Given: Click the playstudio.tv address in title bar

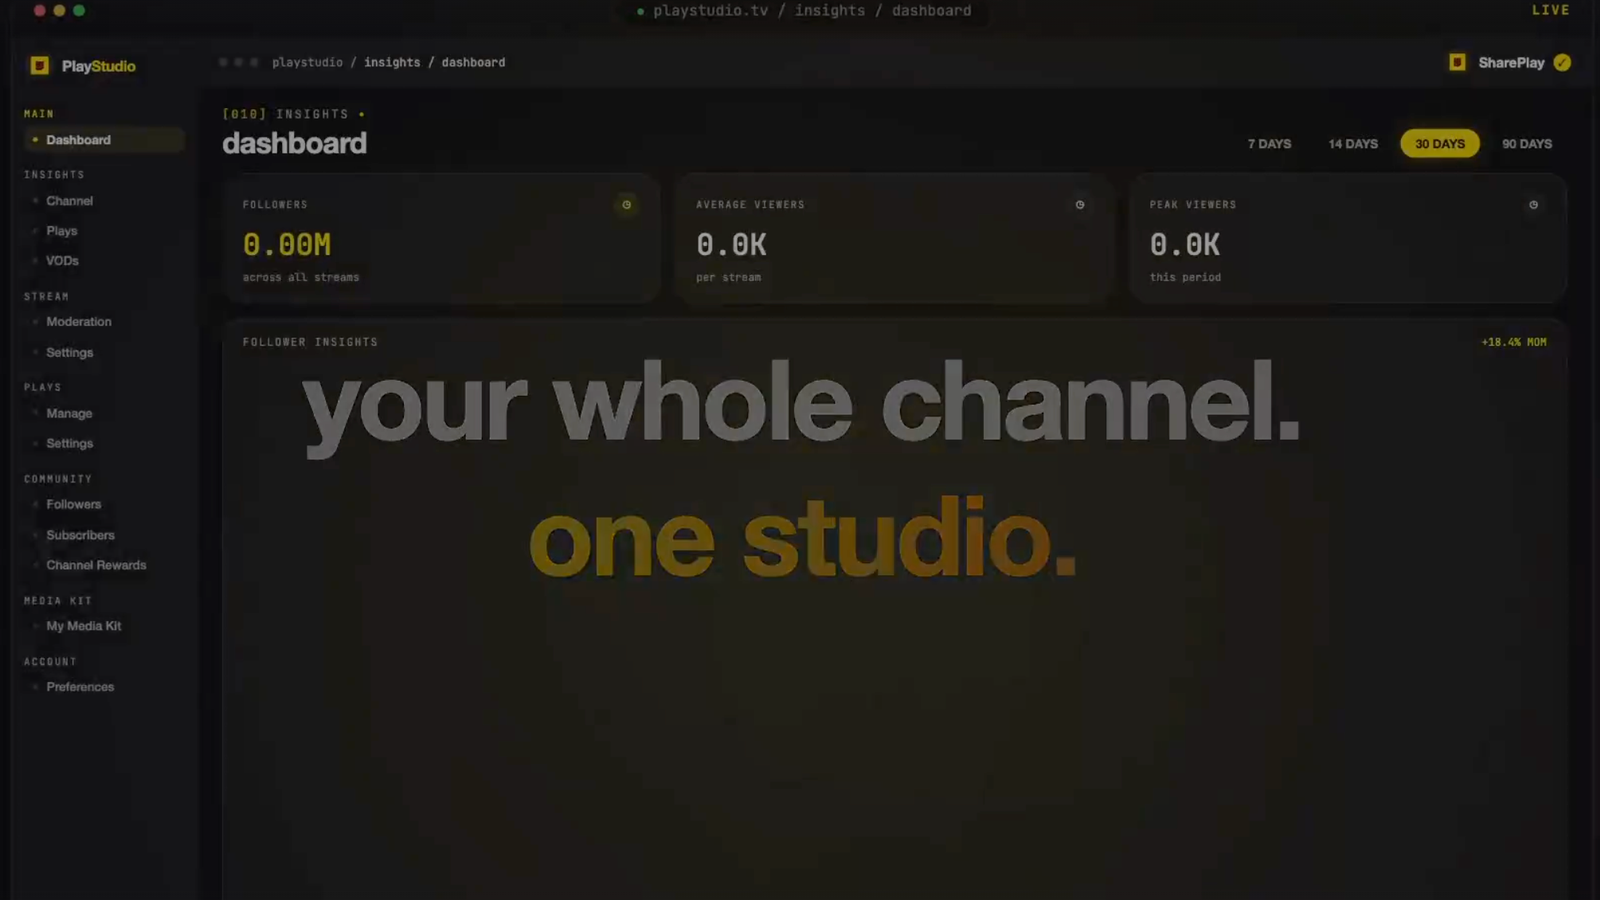Looking at the screenshot, I should pos(812,11).
